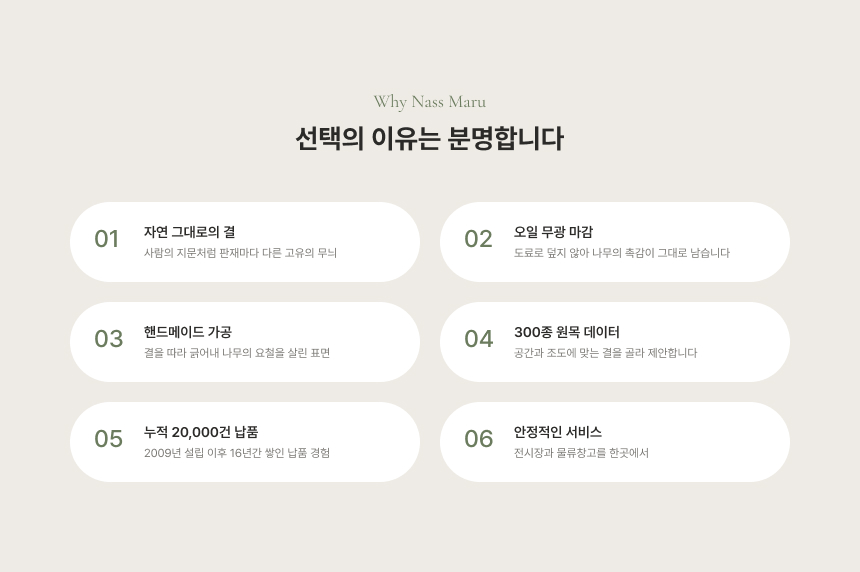860x572 pixels.
Task: Click the 06 number label
Action: coord(479,439)
